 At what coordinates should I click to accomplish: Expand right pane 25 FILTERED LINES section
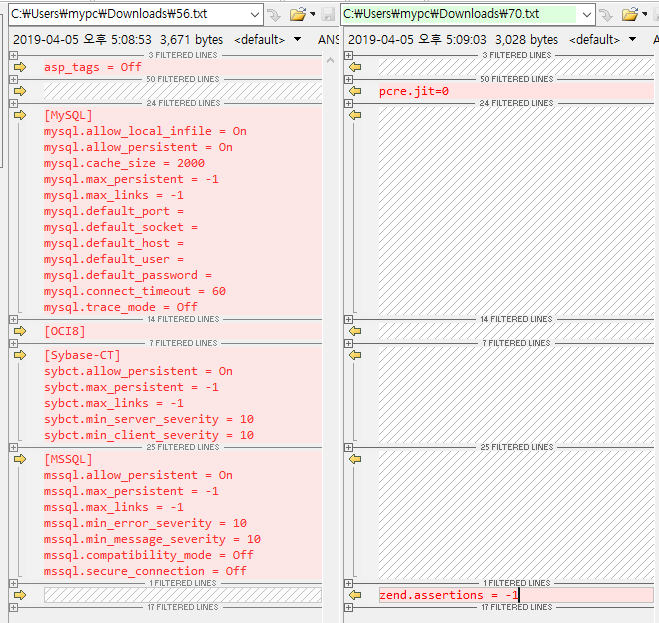pyautogui.click(x=348, y=447)
